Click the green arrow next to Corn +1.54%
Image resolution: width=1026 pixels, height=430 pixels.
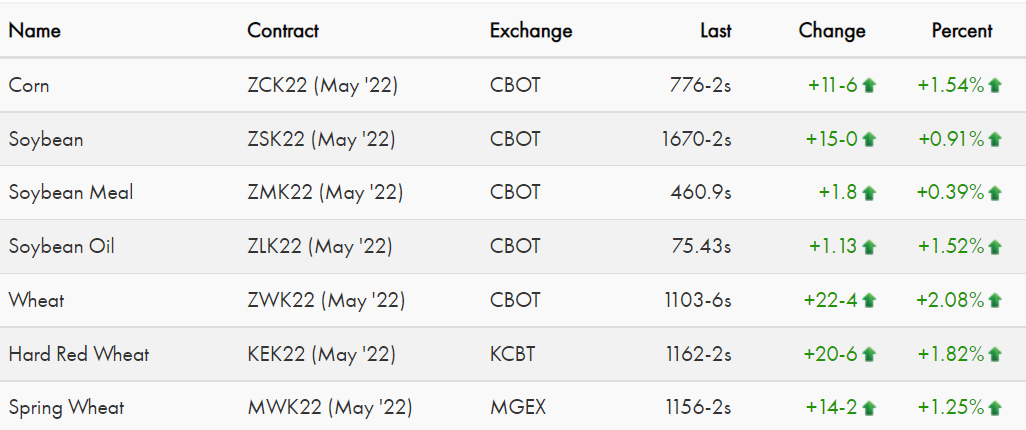tap(995, 86)
